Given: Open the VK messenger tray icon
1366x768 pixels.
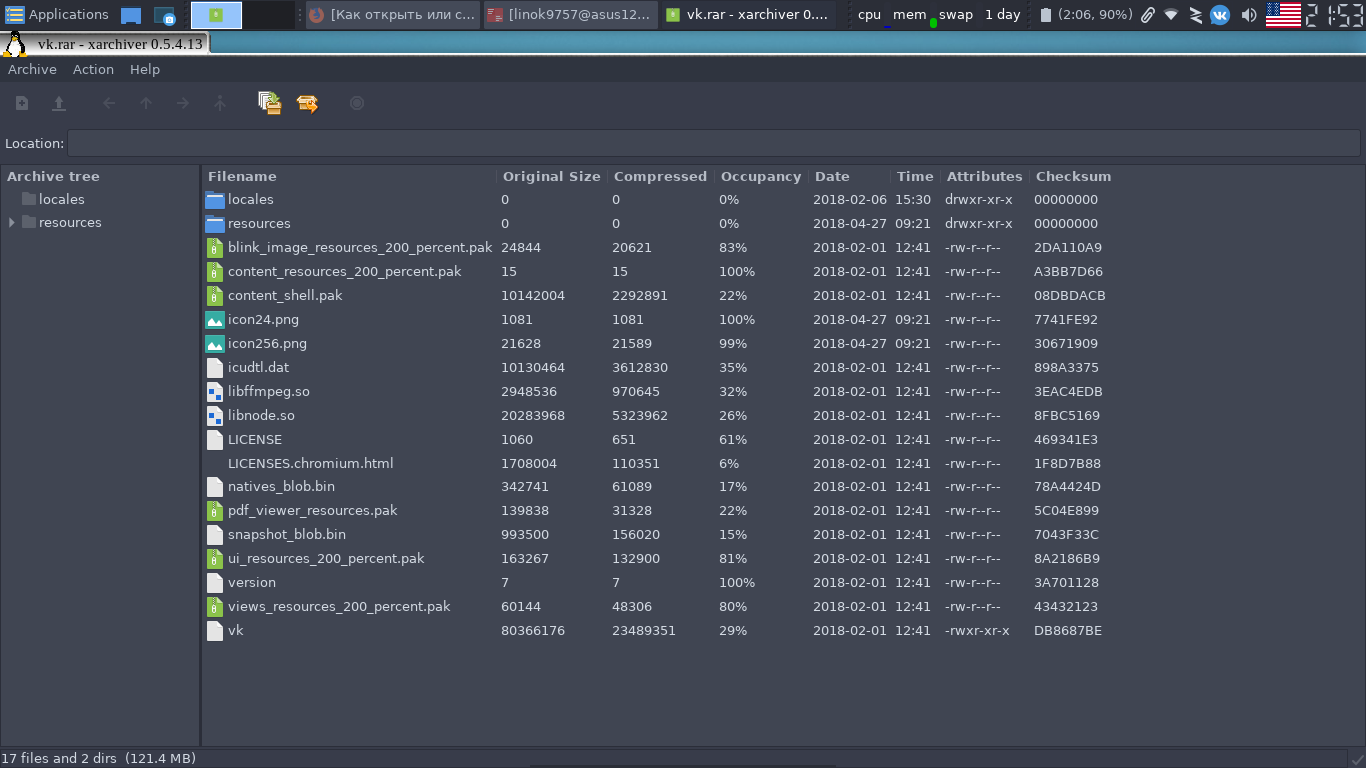Looking at the screenshot, I should point(1220,15).
